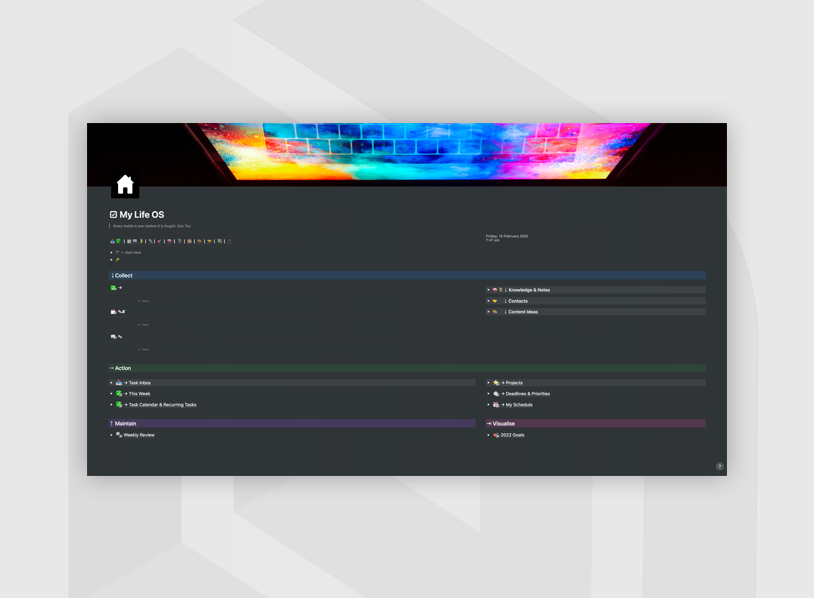The width and height of the screenshot is (814, 598).
Task: Click the inbox-and-checkmark shortcut in the emoji nav row
Action: [x=115, y=241]
